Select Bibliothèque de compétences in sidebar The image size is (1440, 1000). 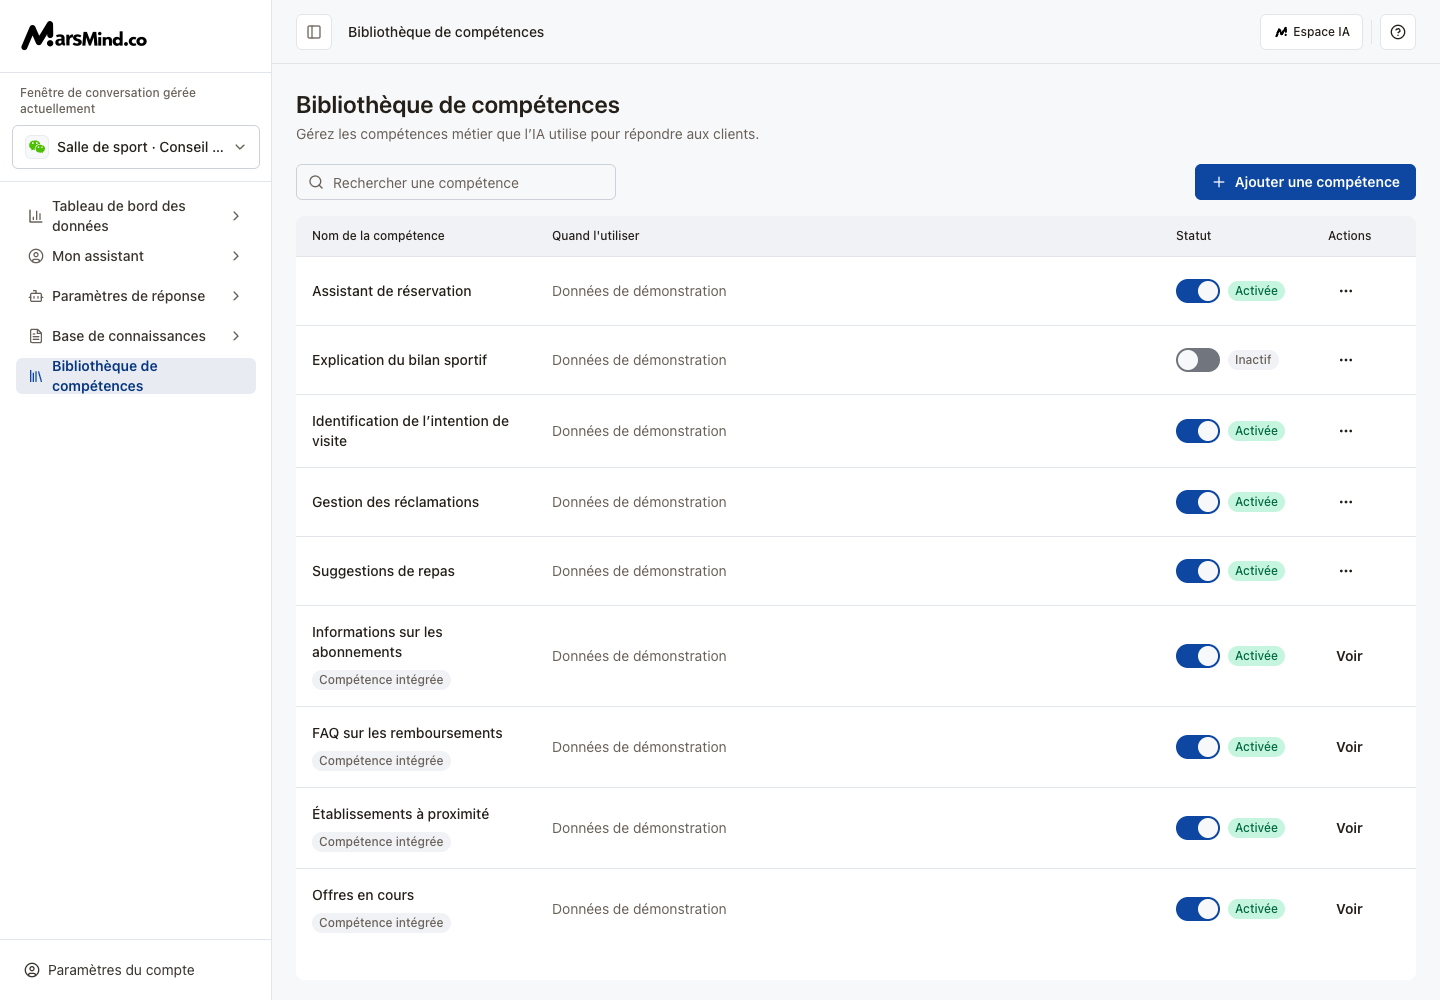pyautogui.click(x=136, y=376)
